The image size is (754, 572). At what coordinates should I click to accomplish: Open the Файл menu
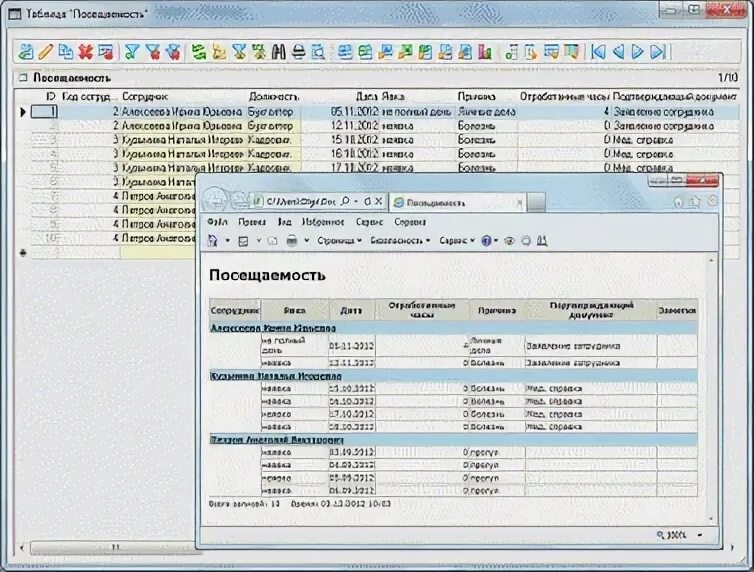217,222
